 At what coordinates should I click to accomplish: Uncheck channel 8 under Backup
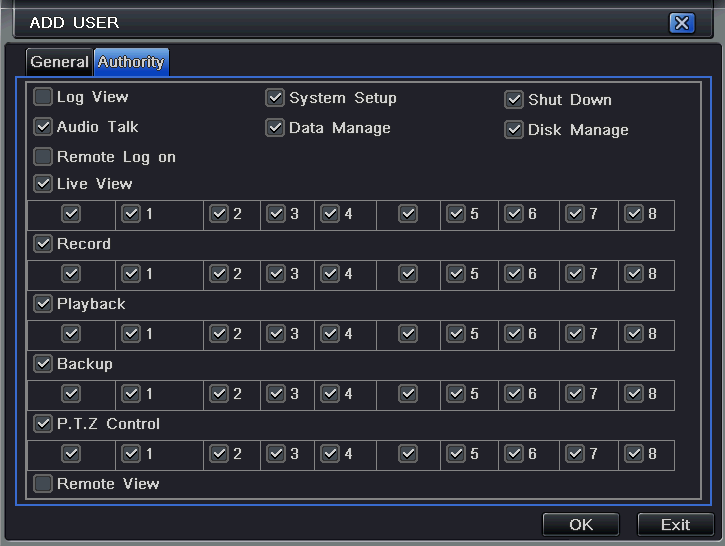pos(634,394)
